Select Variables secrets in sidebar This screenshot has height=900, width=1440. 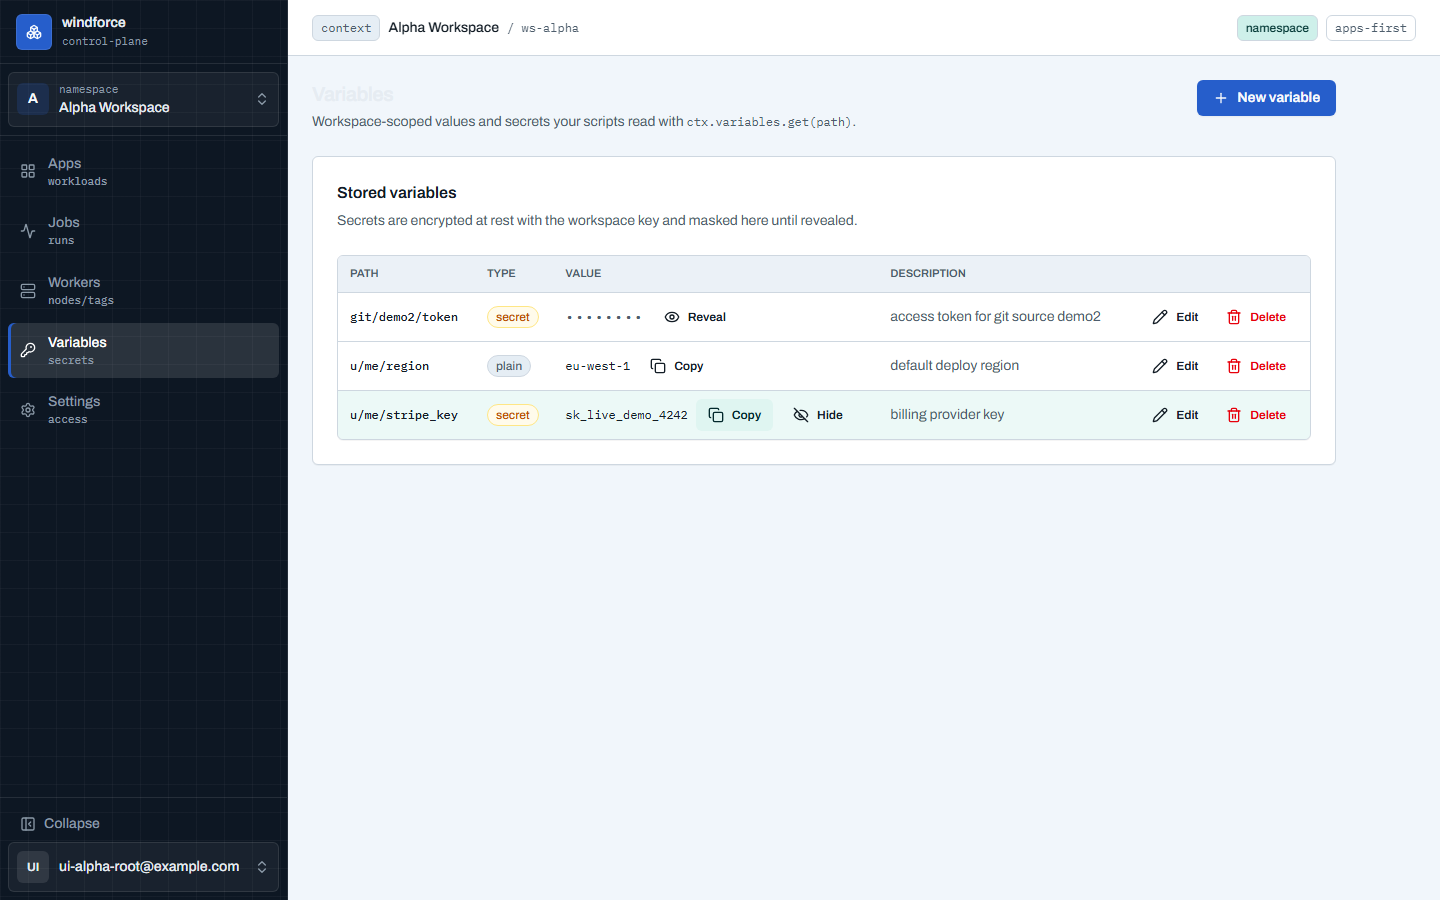(143, 350)
